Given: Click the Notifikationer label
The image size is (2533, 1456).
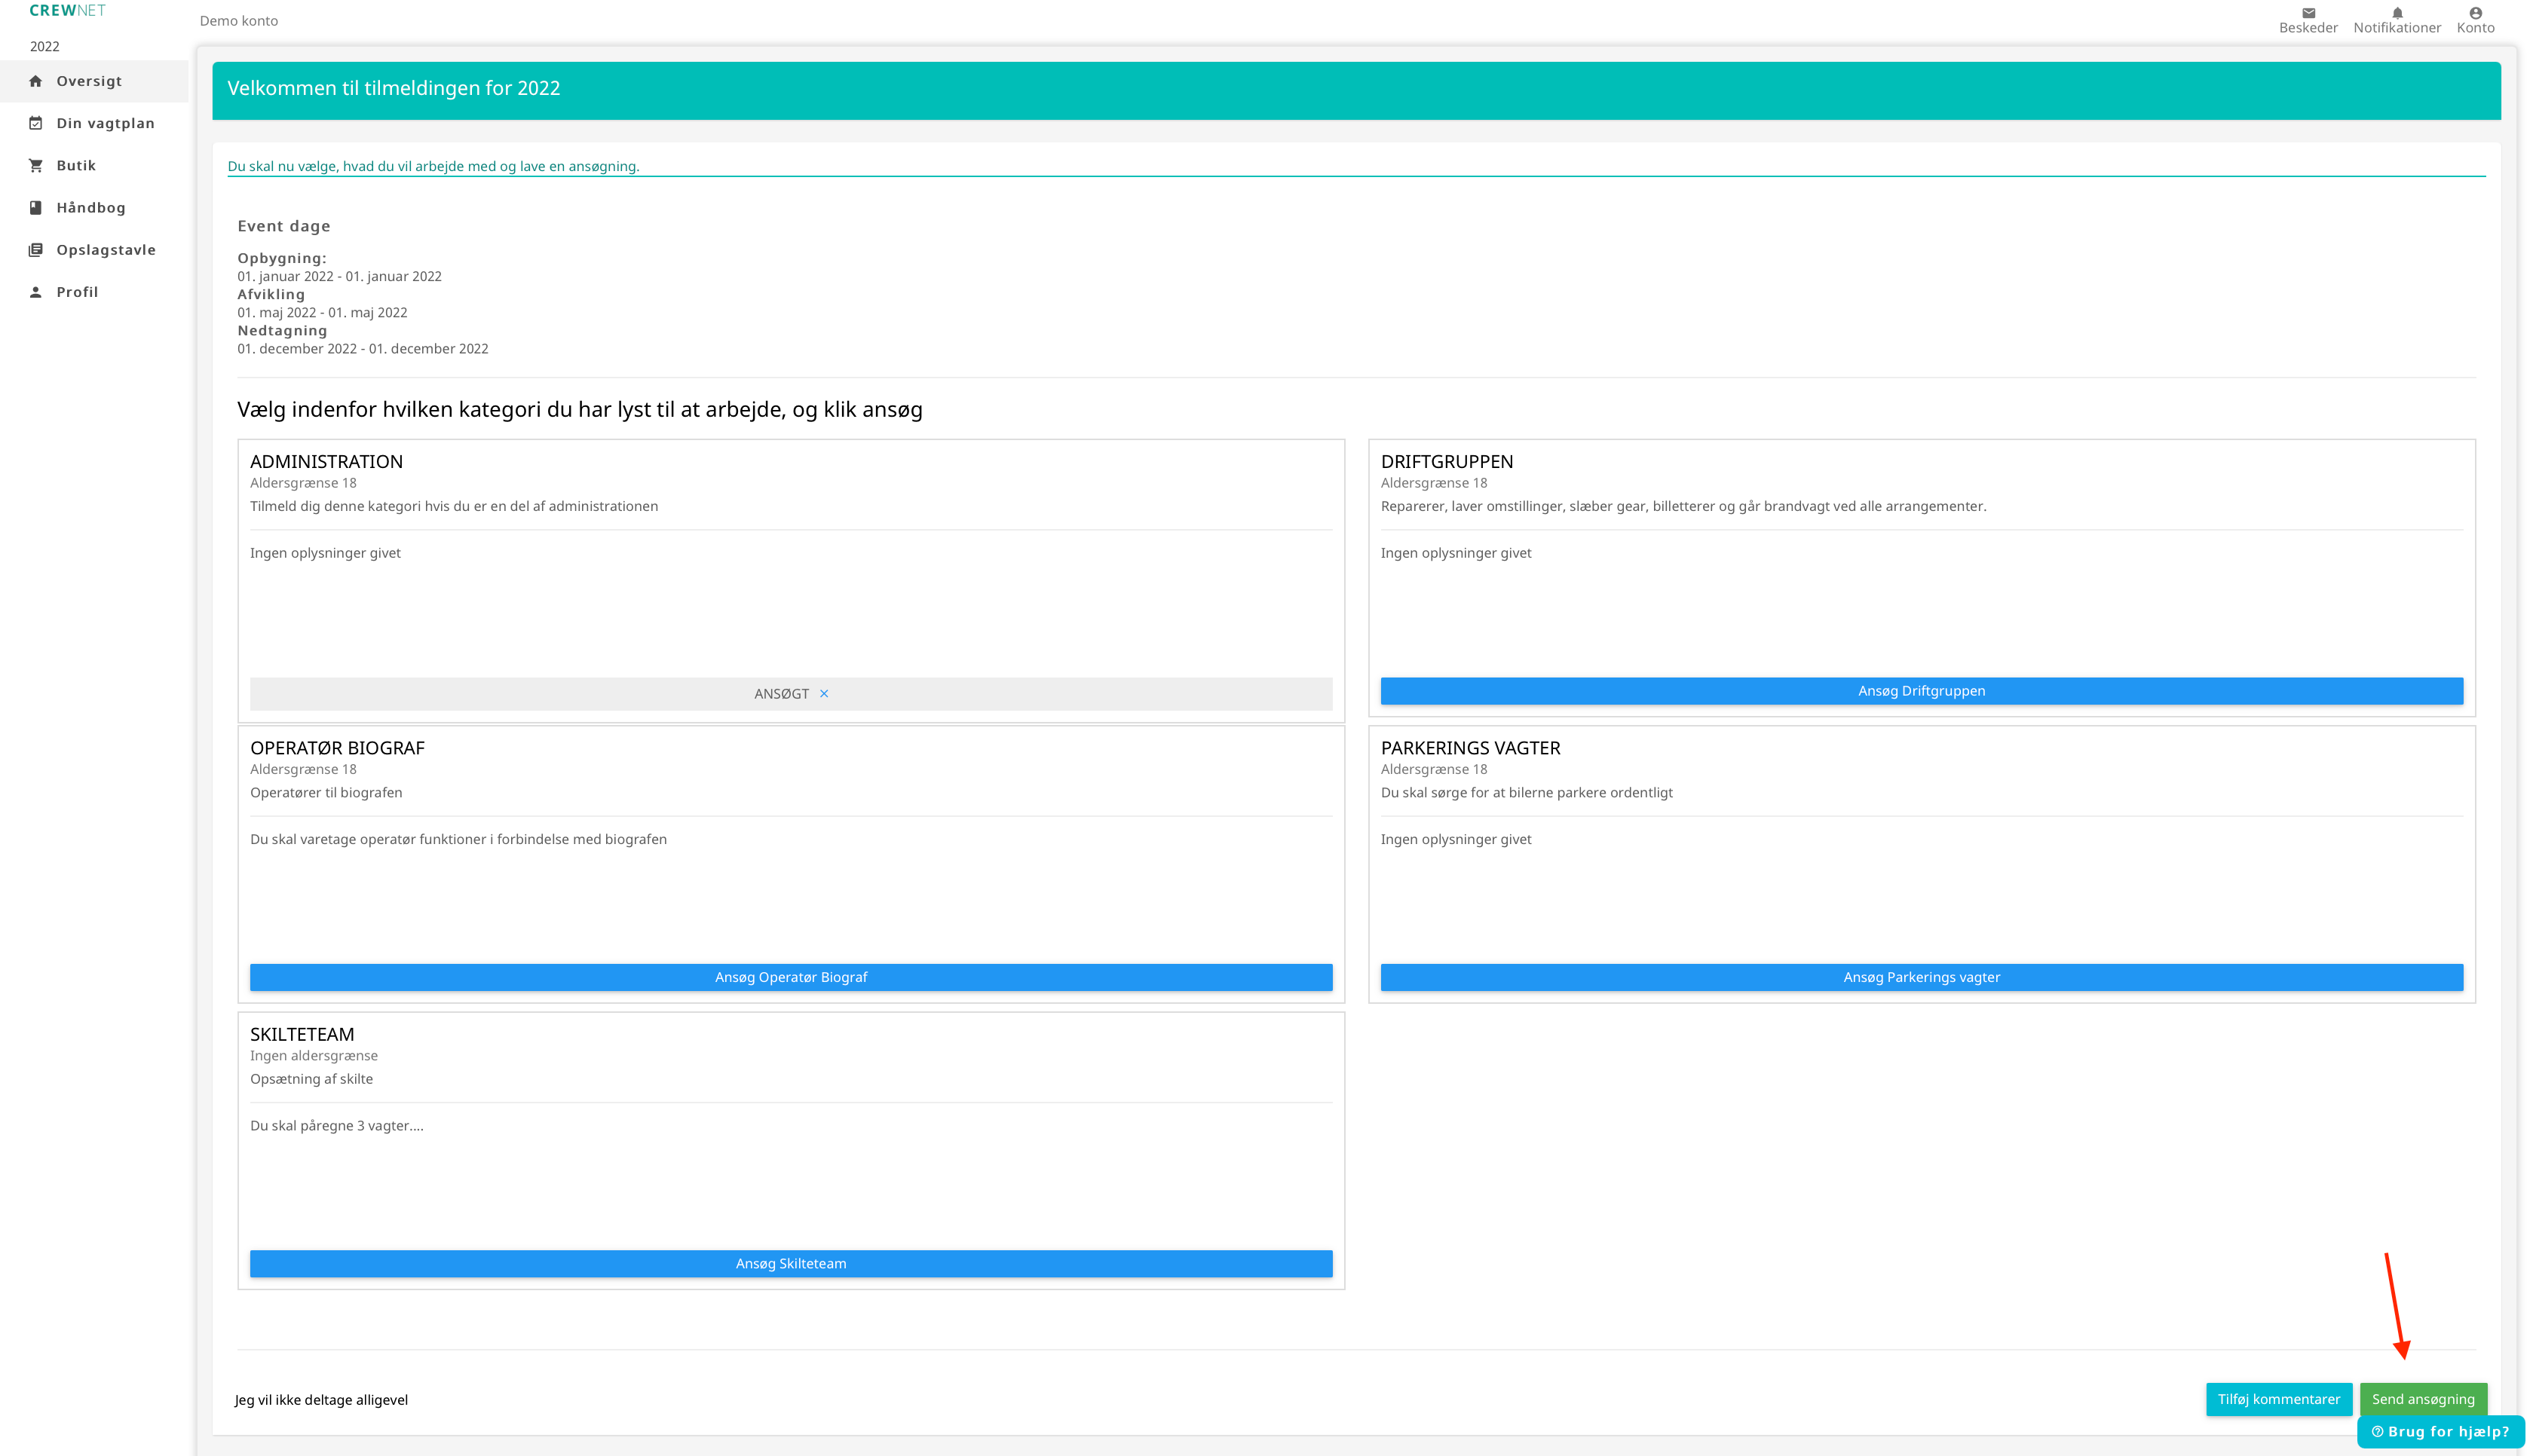Looking at the screenshot, I should point(2397,28).
